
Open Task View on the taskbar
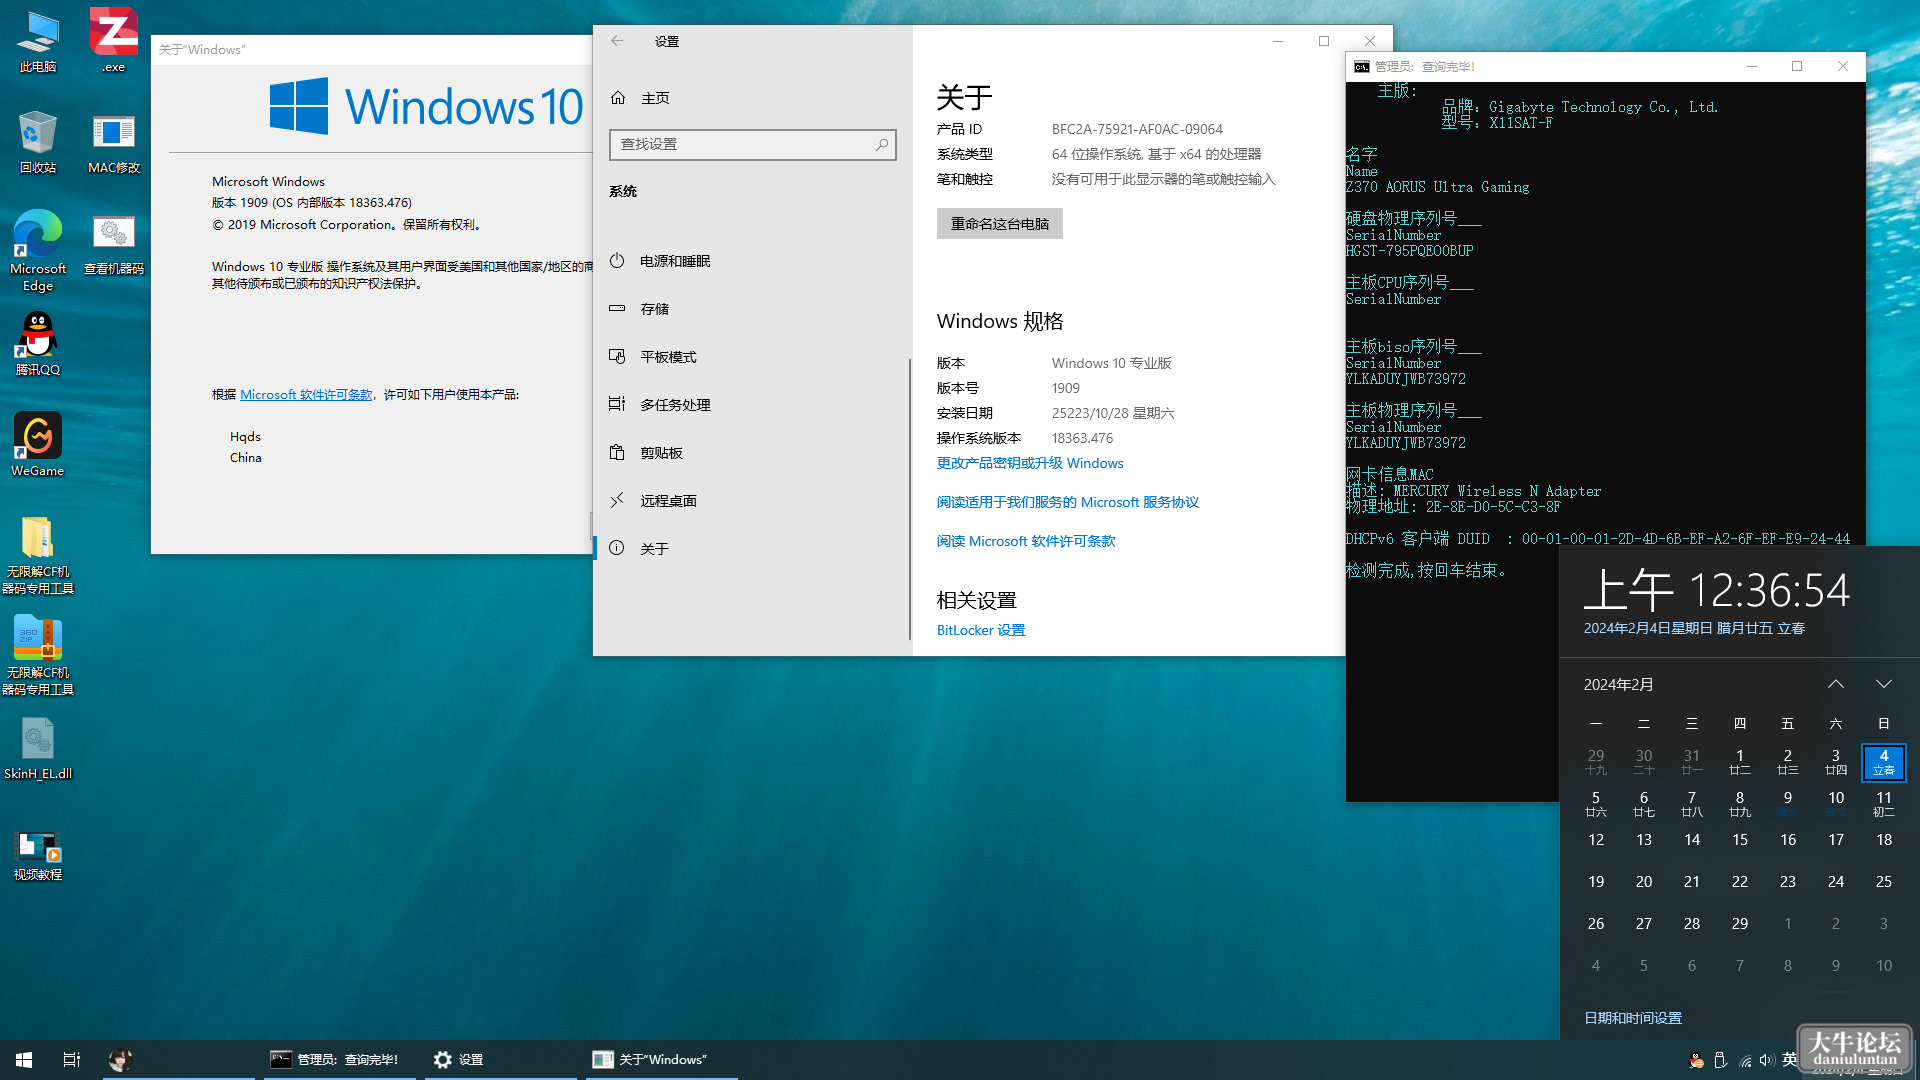pos(72,1060)
